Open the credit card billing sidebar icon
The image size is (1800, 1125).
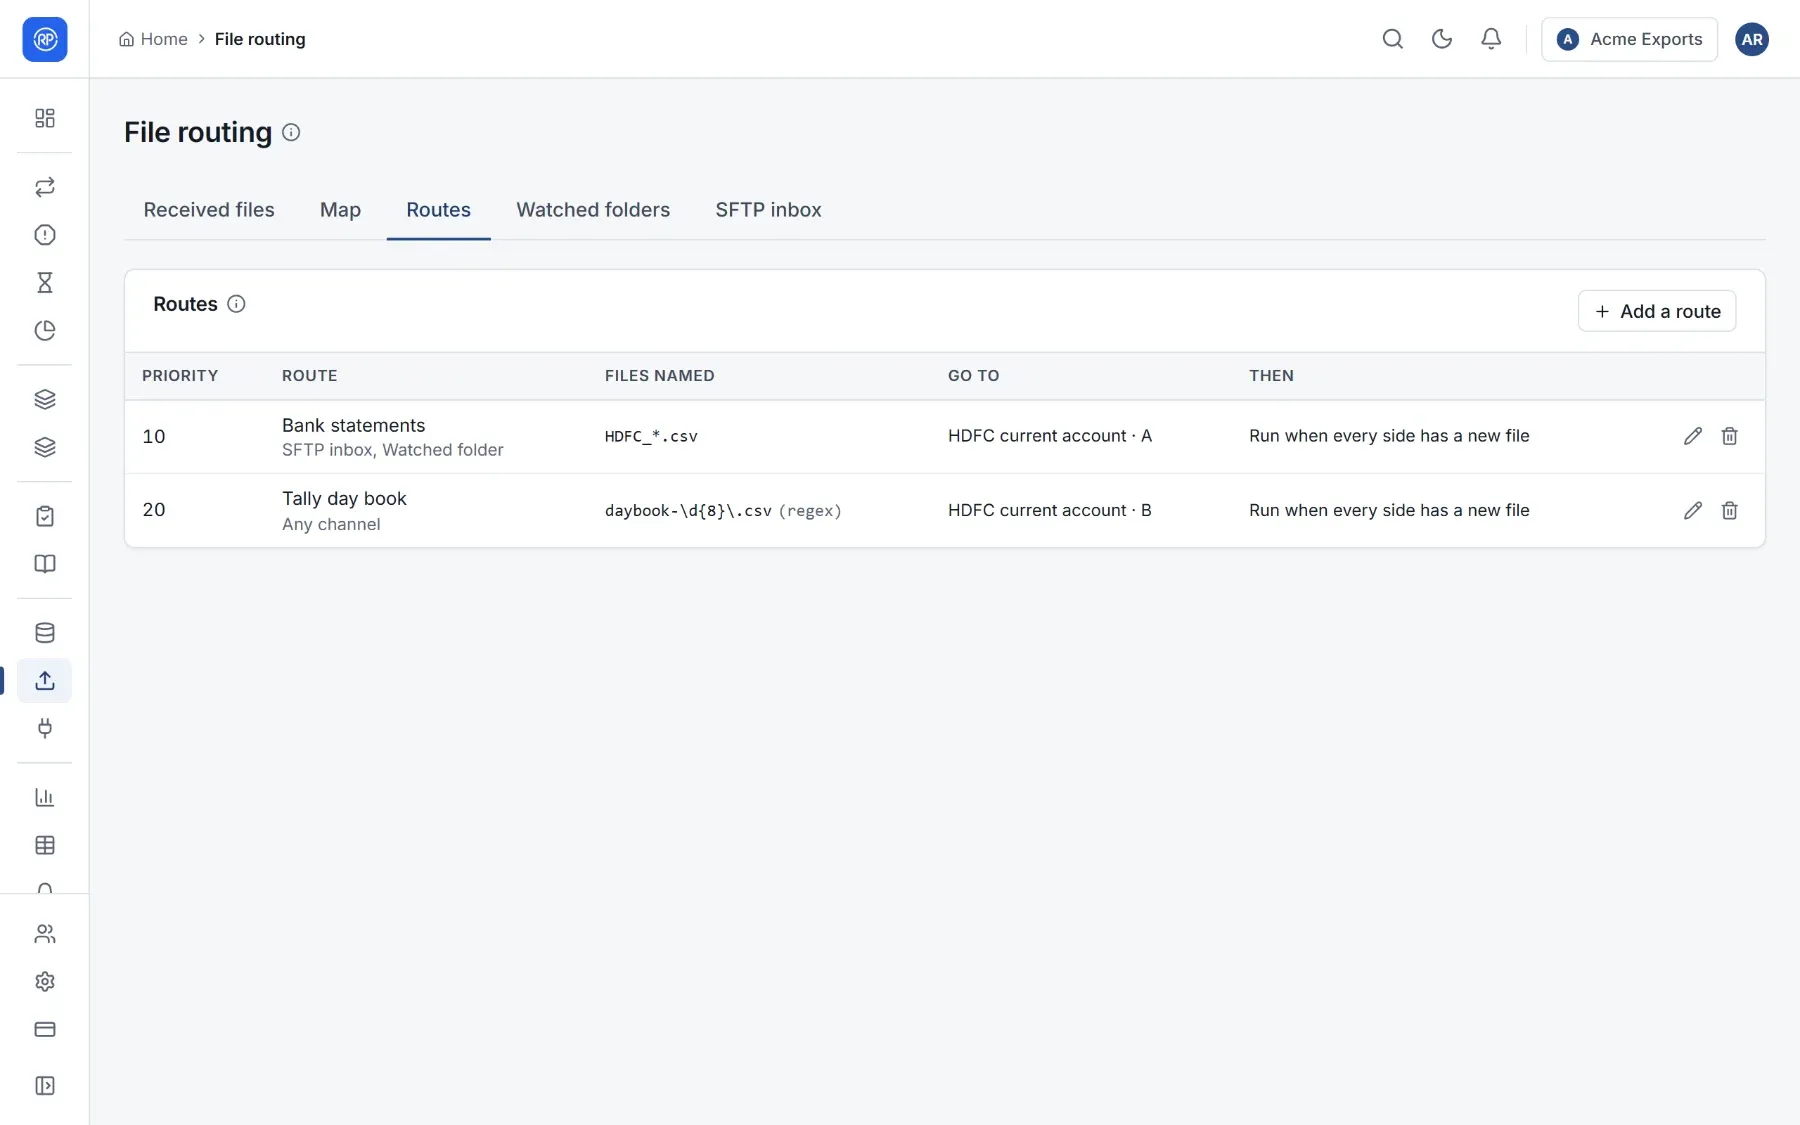45,1030
